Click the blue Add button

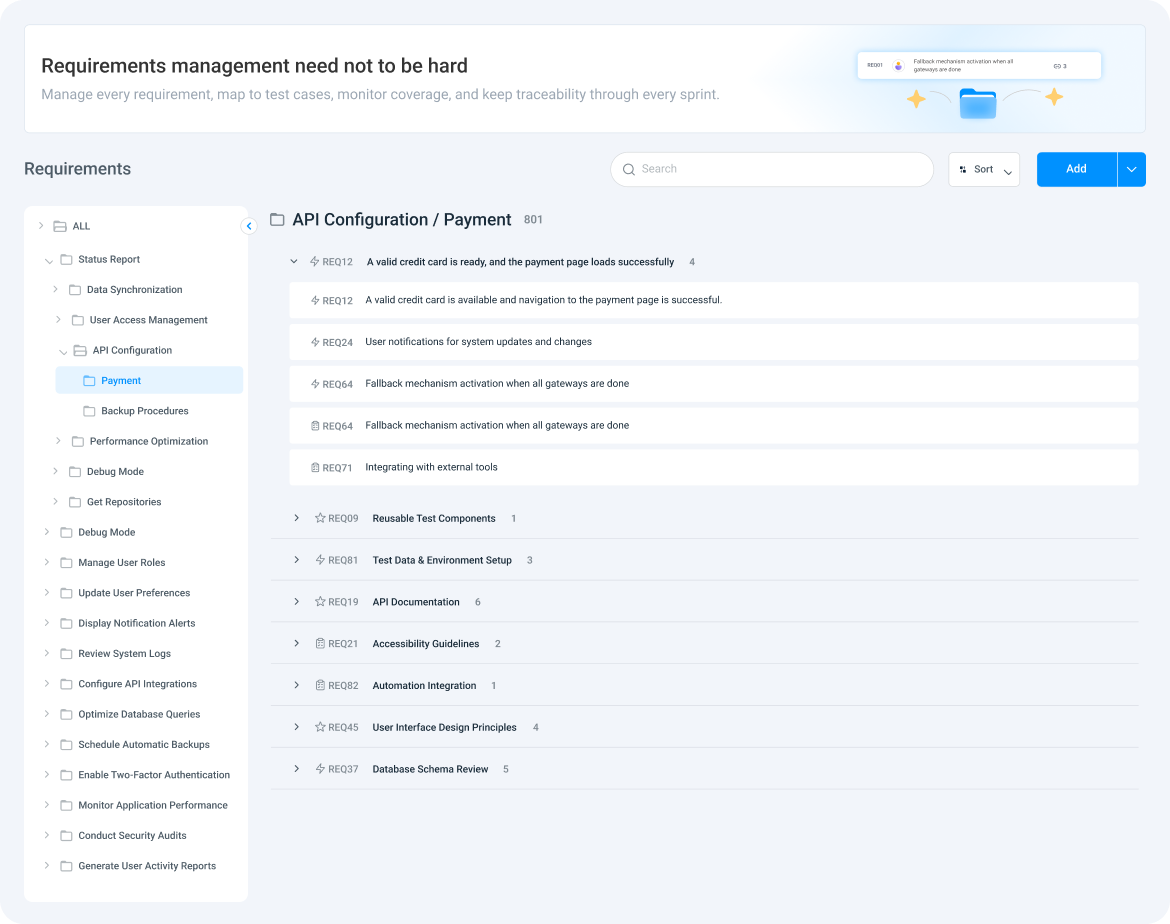pyautogui.click(x=1076, y=170)
